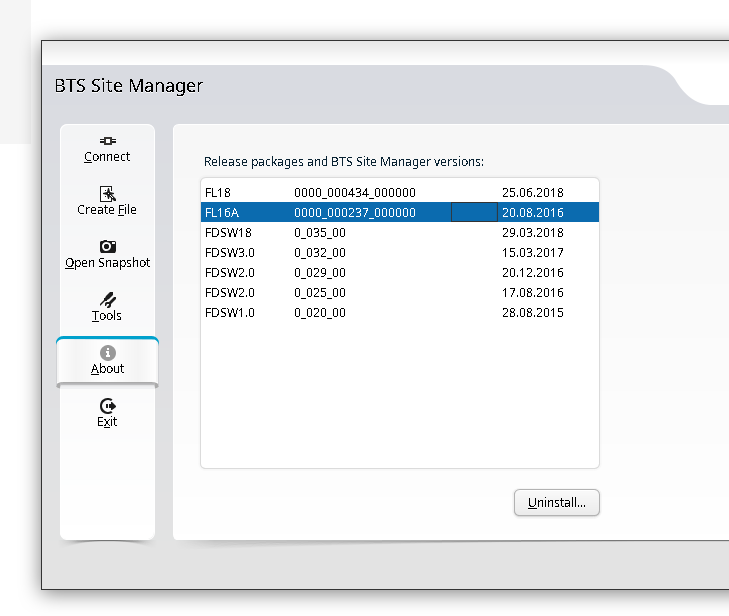Screen dimensions: 729x616
Task: Click date 17.08.2016
Action: (x=533, y=292)
